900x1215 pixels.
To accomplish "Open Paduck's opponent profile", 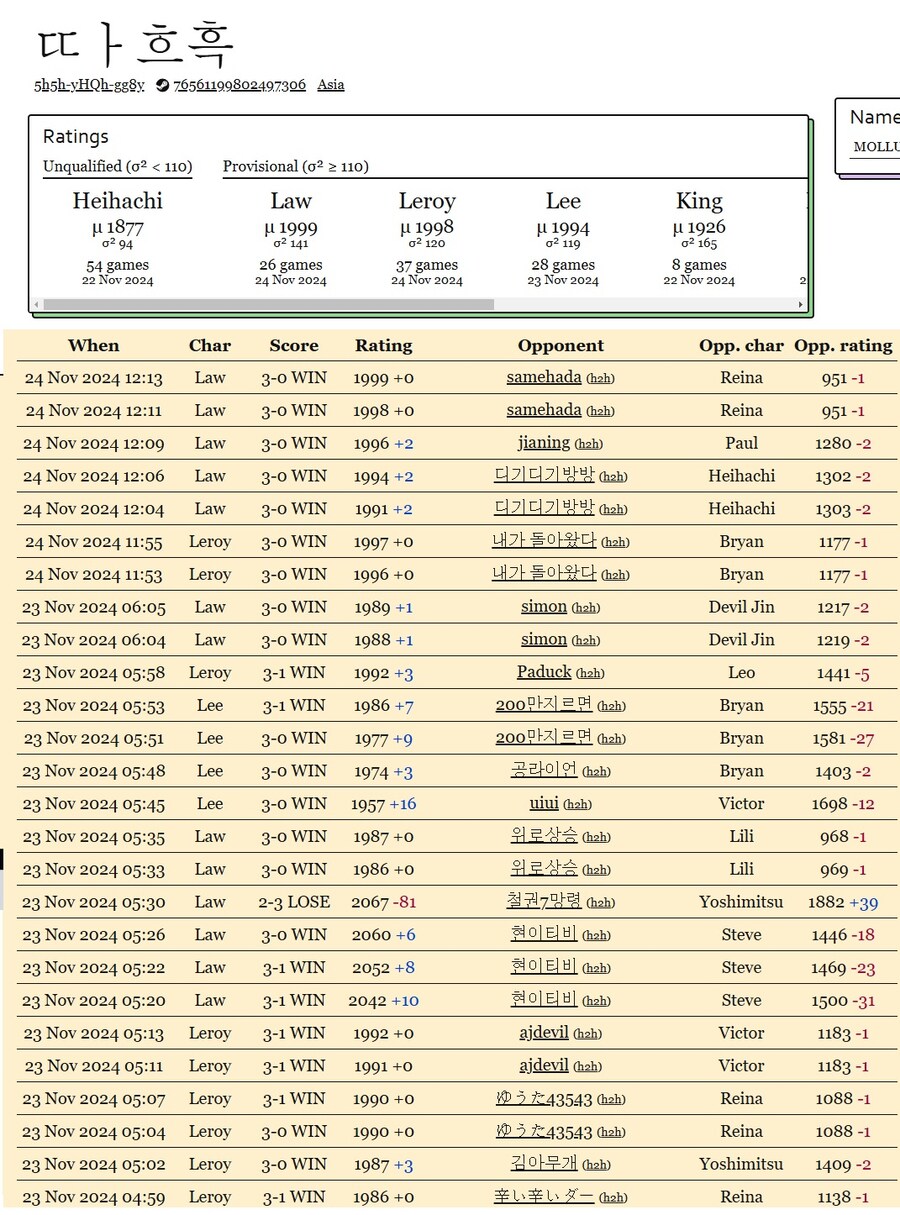I will coord(544,672).
